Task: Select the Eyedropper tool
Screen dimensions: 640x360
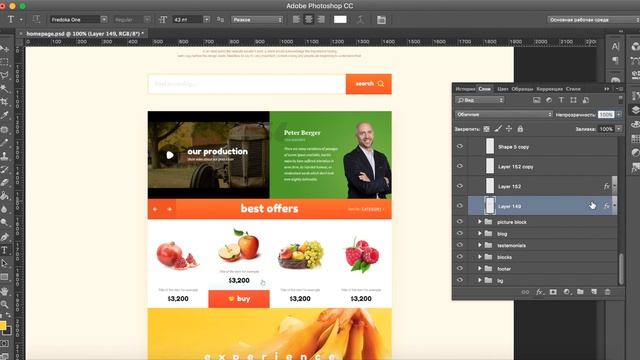Action: coord(4,116)
